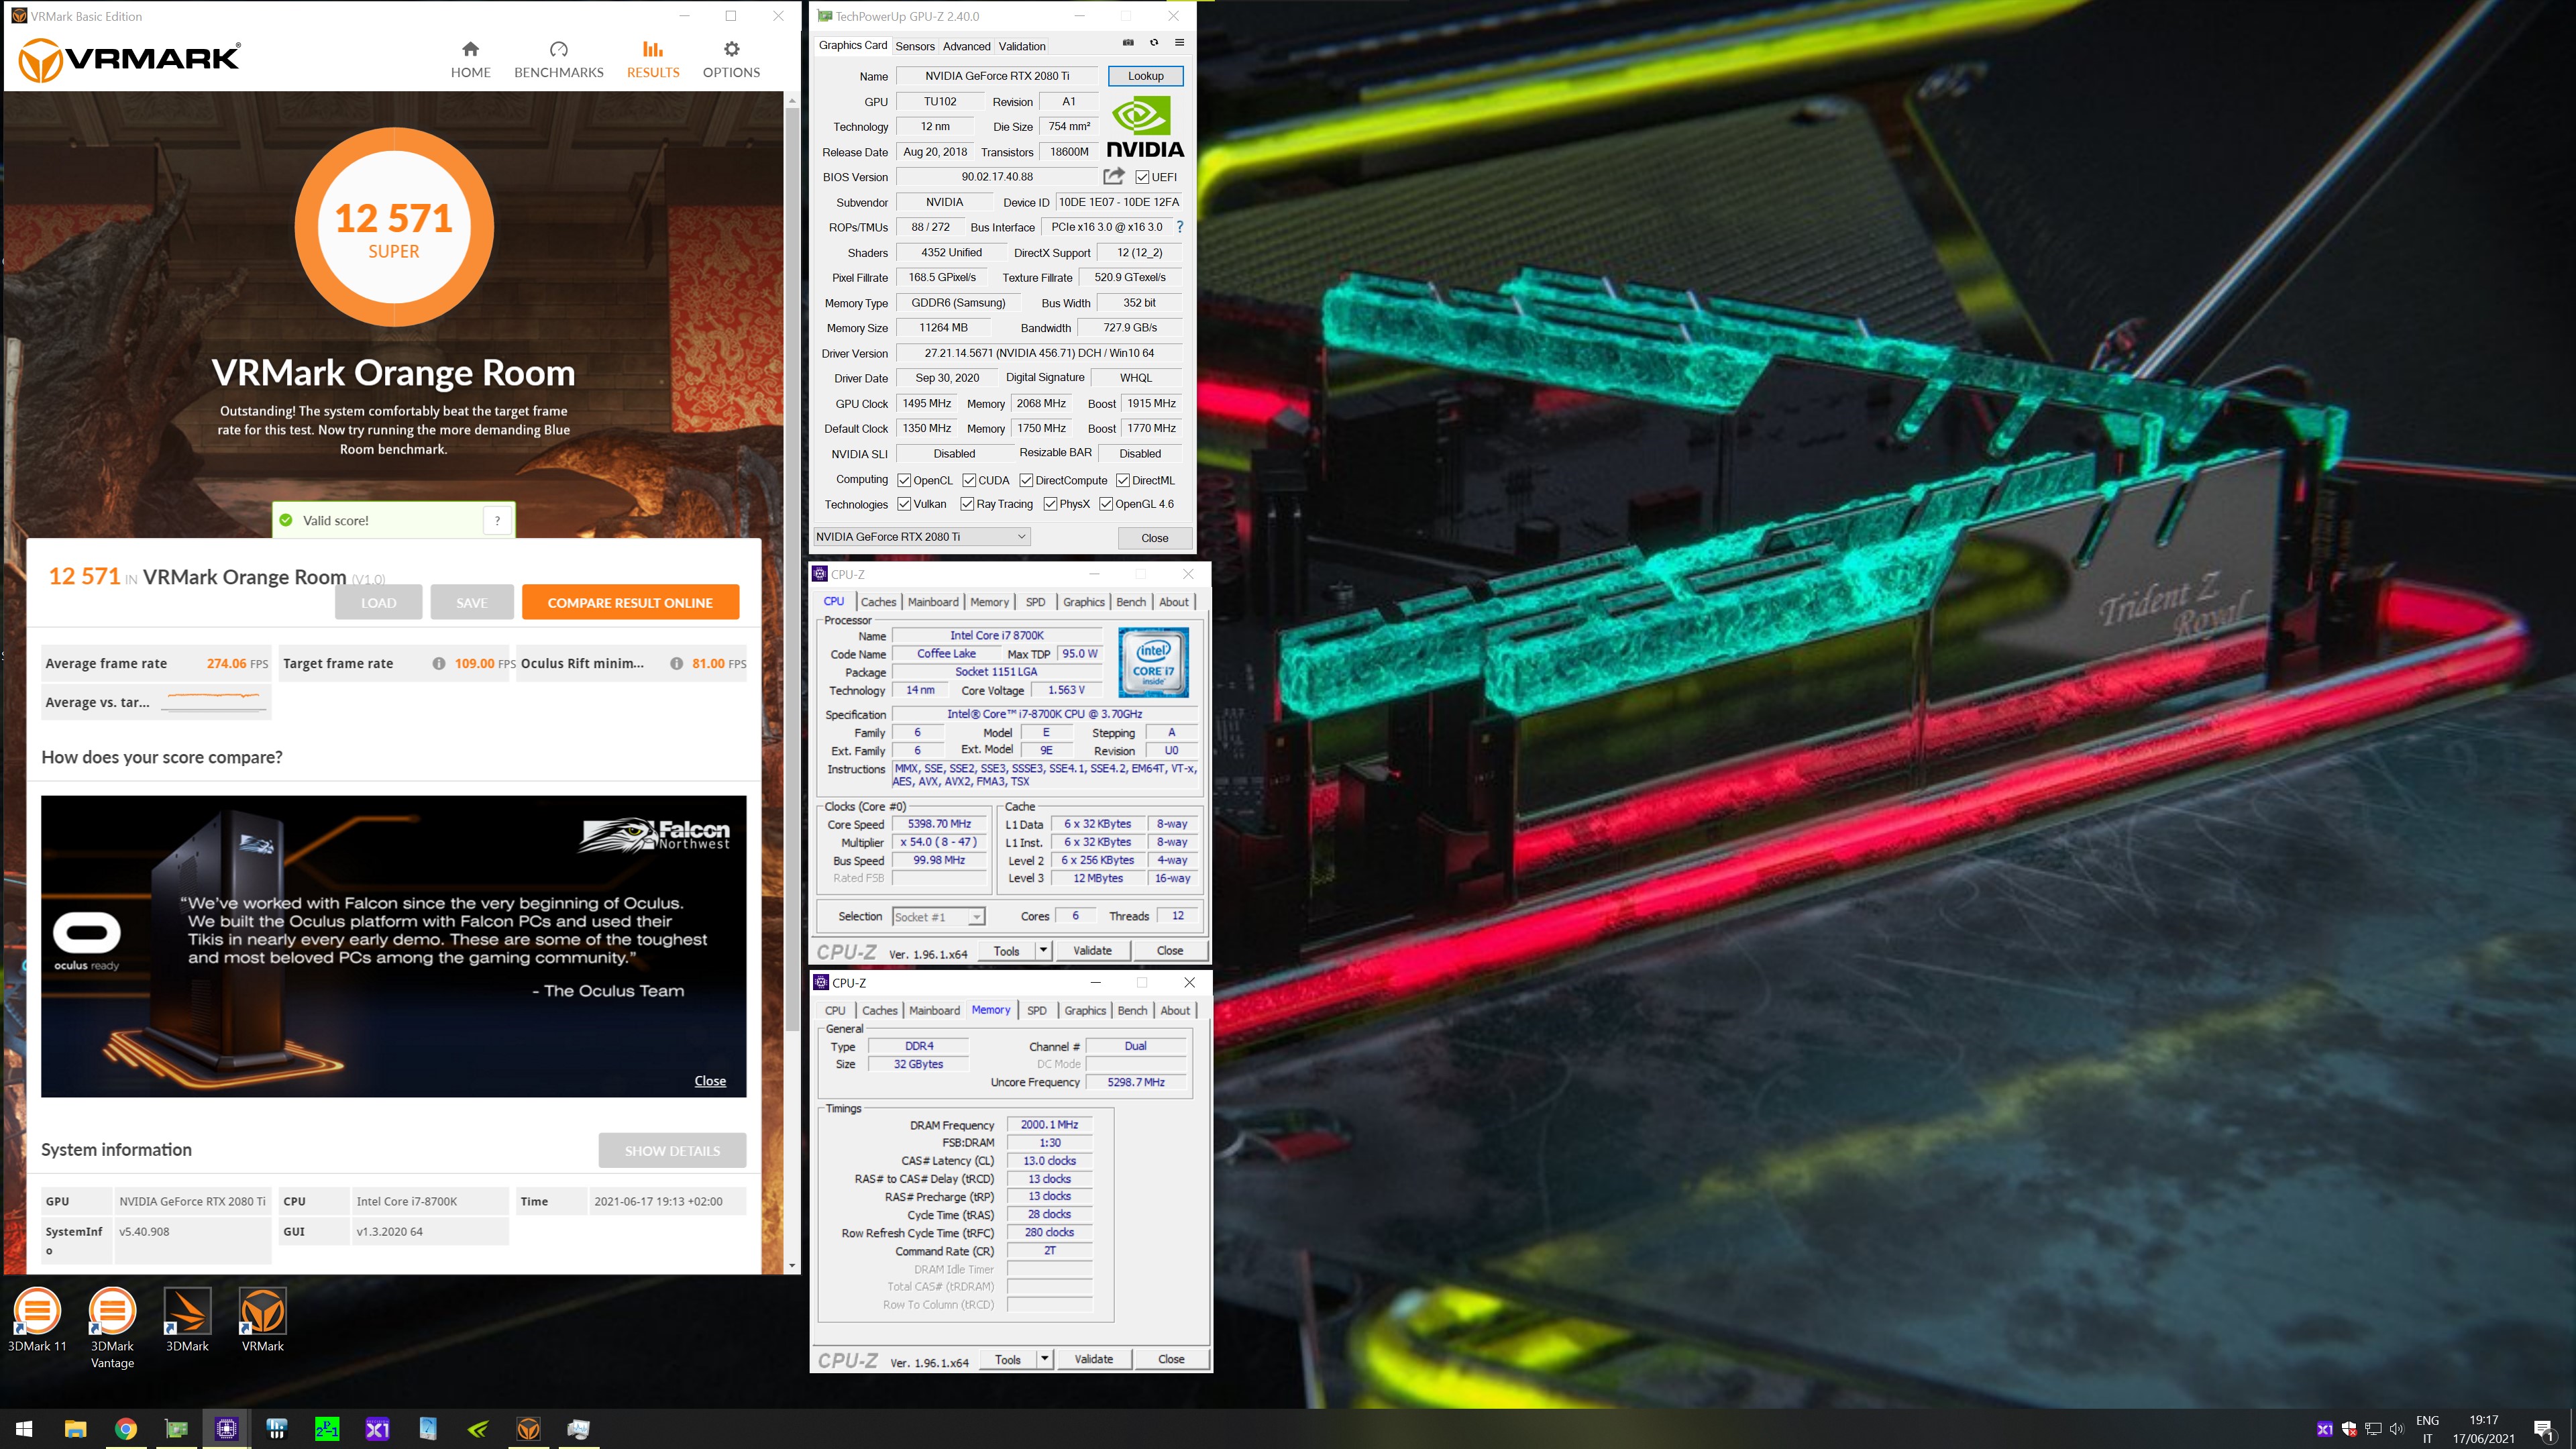The width and height of the screenshot is (2576, 1449).
Task: Click LOAD button in VRMark
Action: [x=378, y=603]
